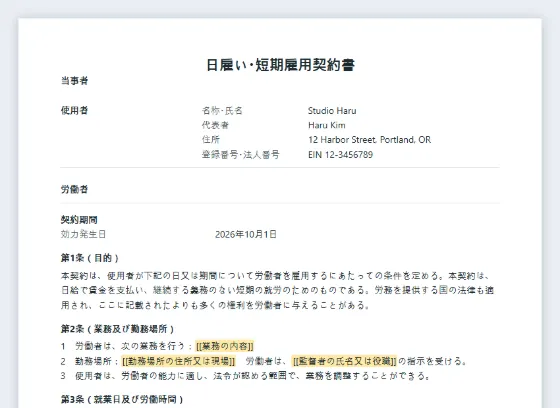The width and height of the screenshot is (560, 408).
Task: Click the 第1条（目的）heading
Action: [90, 258]
